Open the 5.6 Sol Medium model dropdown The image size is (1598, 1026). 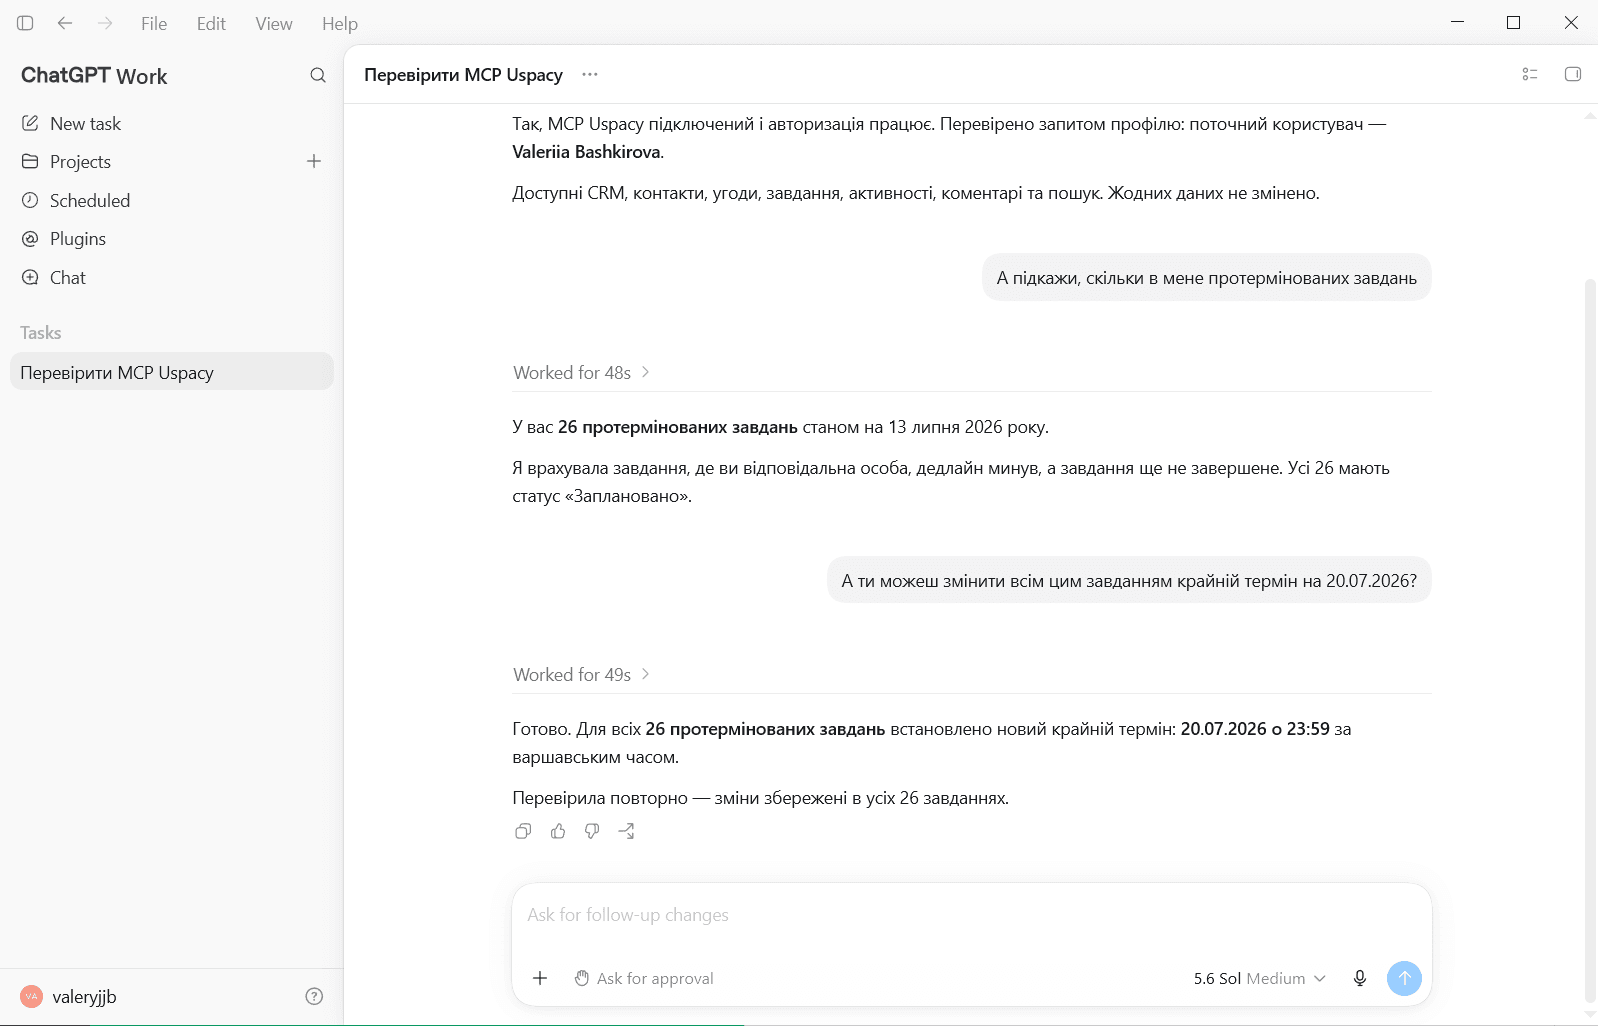click(1259, 978)
